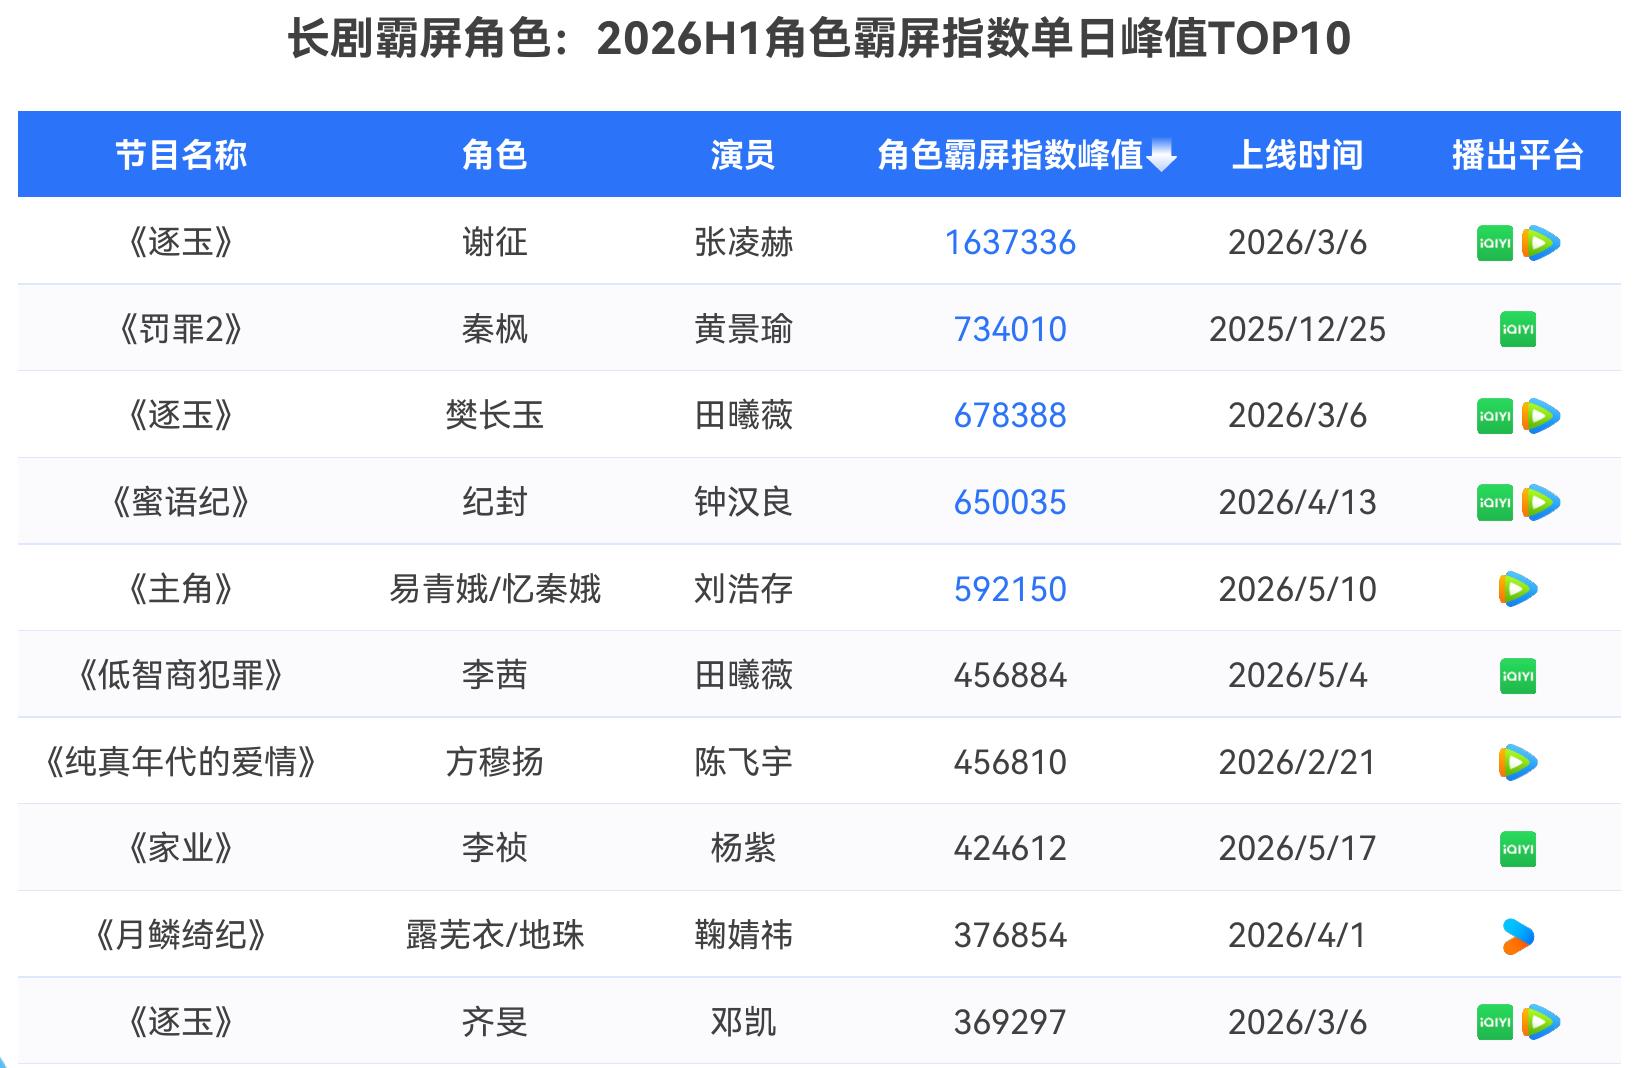1634x1068 pixels.
Task: Click the role name 李茜
Action: click(x=494, y=676)
